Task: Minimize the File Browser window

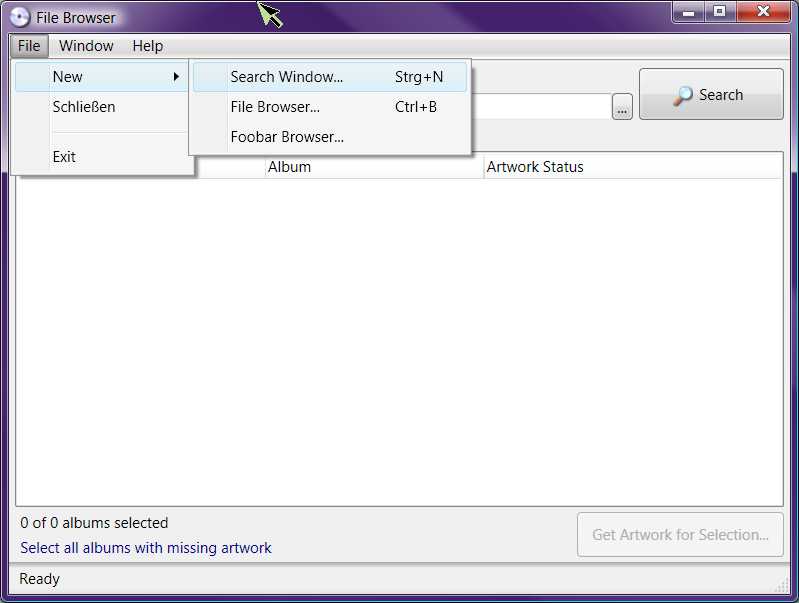Action: tap(688, 12)
